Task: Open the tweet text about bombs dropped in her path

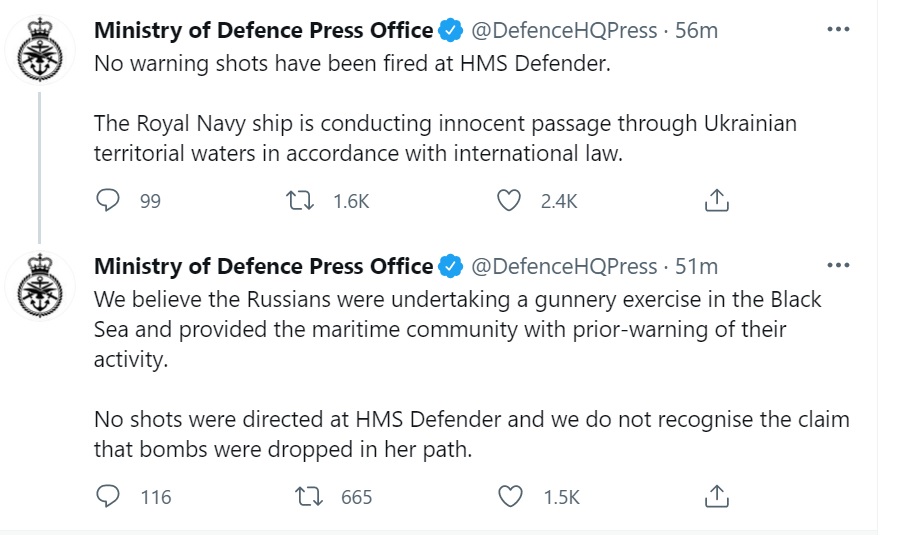Action: 472,434
